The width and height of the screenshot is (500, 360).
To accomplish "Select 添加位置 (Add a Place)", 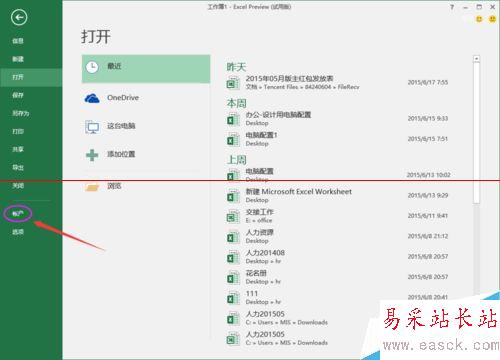I will pyautogui.click(x=121, y=154).
